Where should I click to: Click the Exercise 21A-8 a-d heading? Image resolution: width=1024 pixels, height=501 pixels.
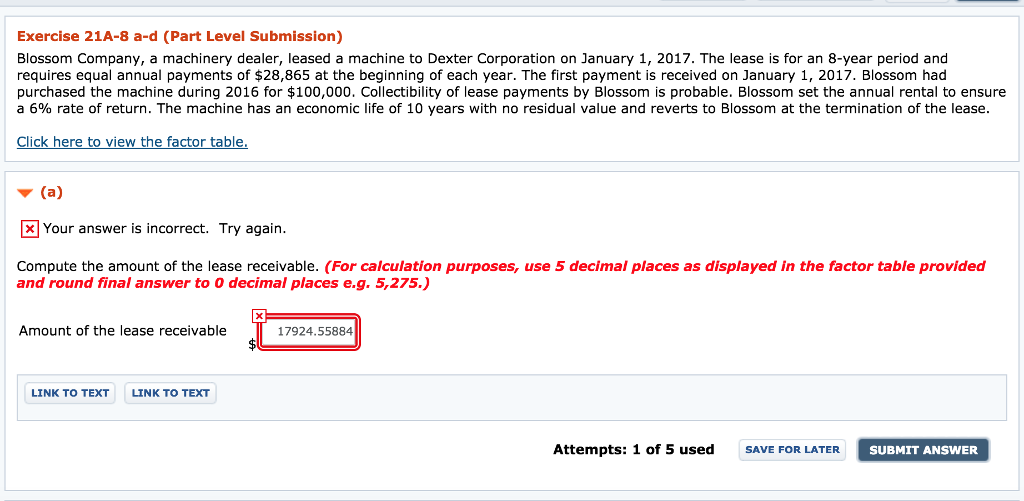180,37
